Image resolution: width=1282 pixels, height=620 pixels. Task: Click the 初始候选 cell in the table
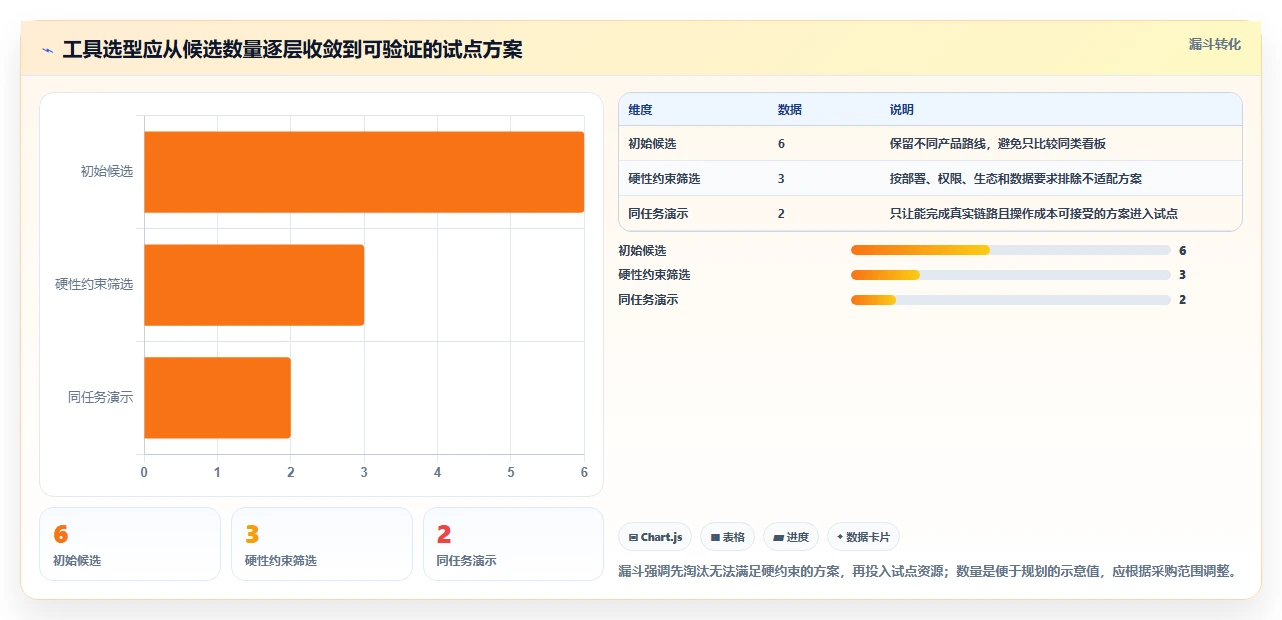pos(652,144)
